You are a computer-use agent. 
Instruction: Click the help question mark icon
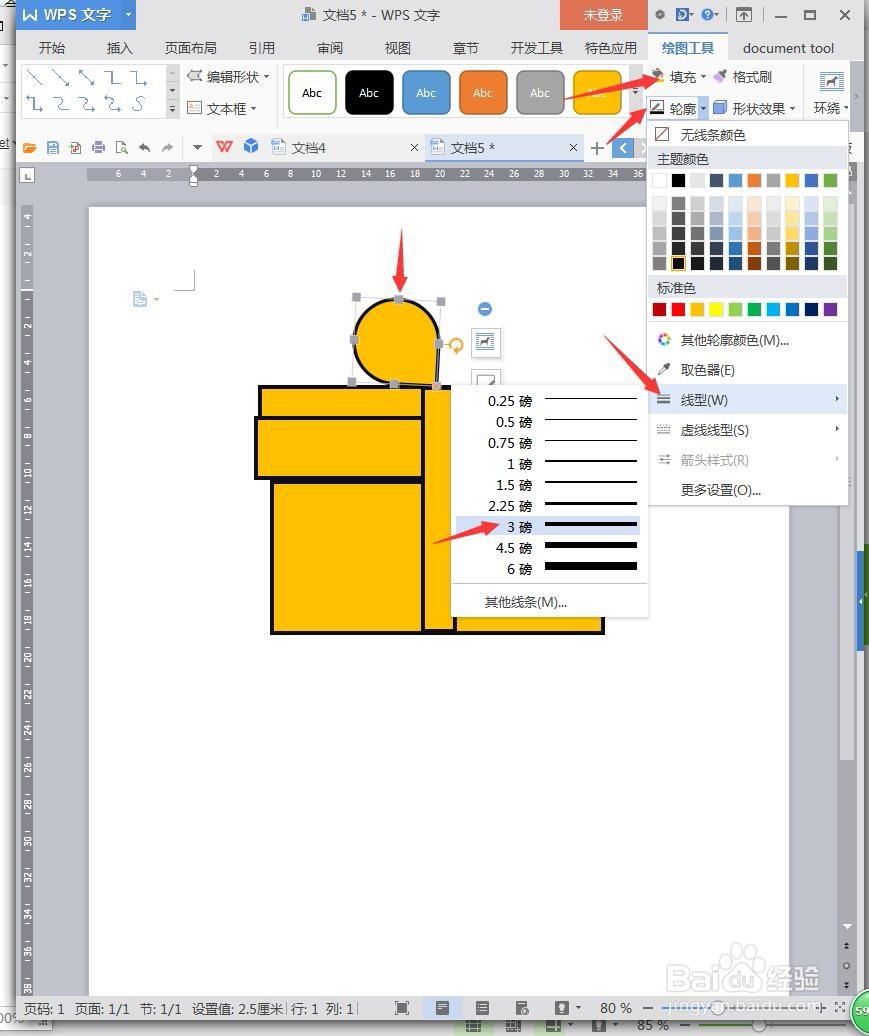pyautogui.click(x=707, y=15)
